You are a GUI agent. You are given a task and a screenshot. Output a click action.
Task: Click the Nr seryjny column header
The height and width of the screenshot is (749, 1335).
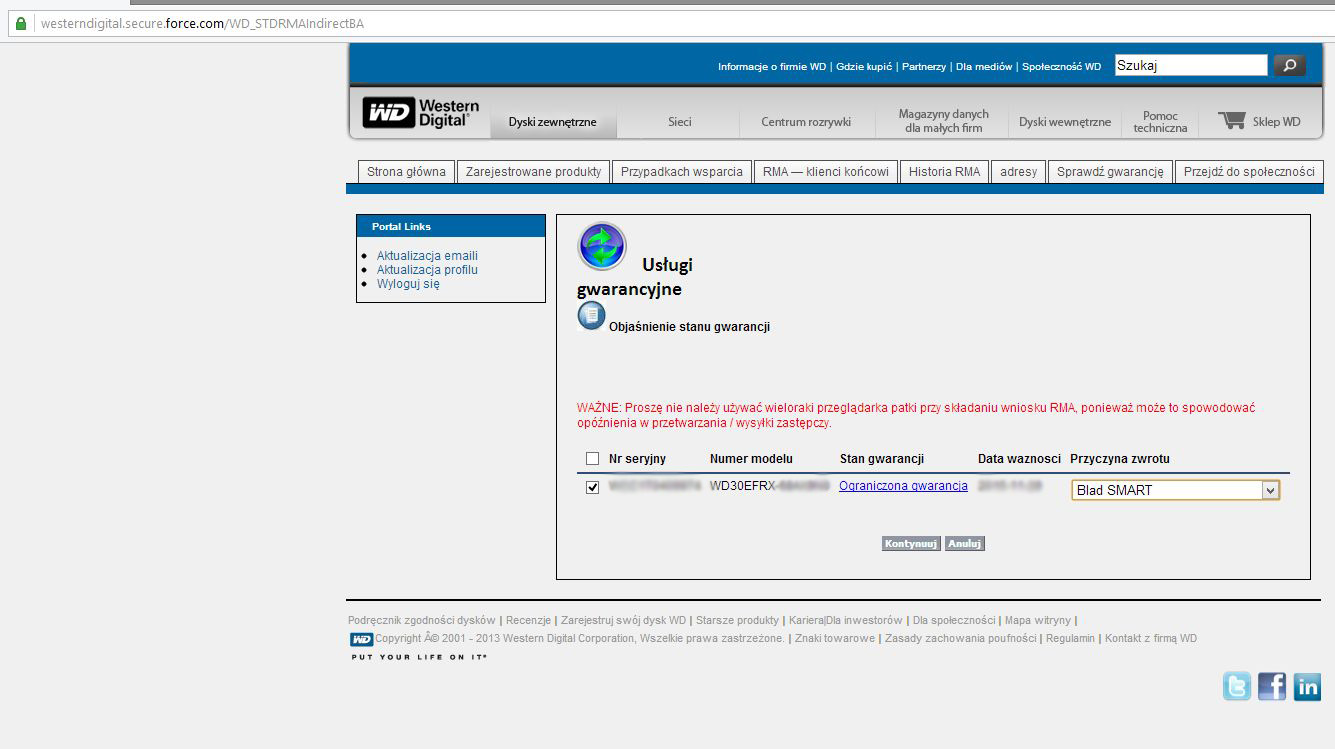click(x=637, y=459)
